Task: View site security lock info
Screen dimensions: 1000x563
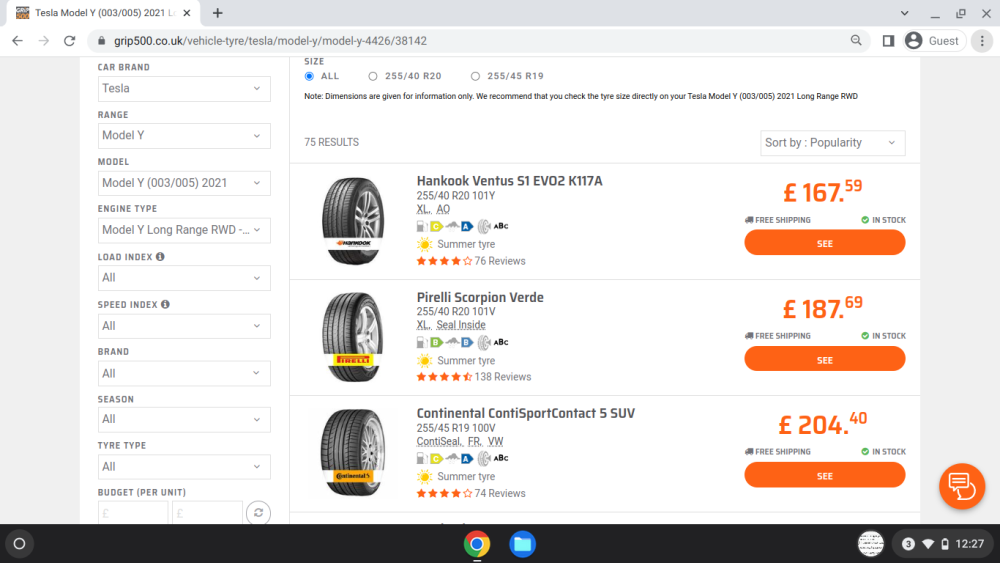Action: (x=101, y=41)
